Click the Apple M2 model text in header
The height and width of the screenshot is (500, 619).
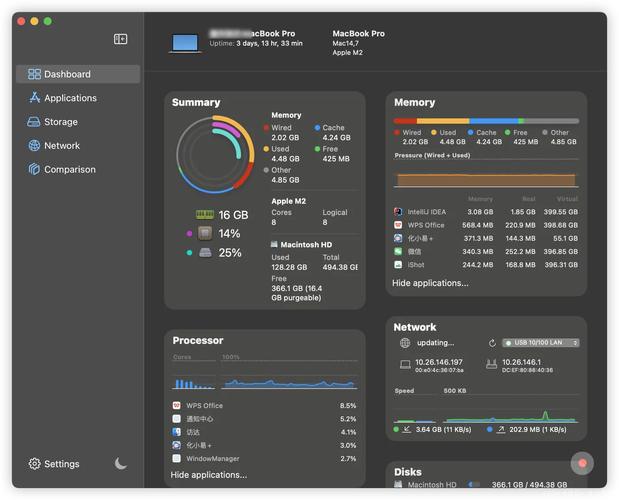point(348,52)
